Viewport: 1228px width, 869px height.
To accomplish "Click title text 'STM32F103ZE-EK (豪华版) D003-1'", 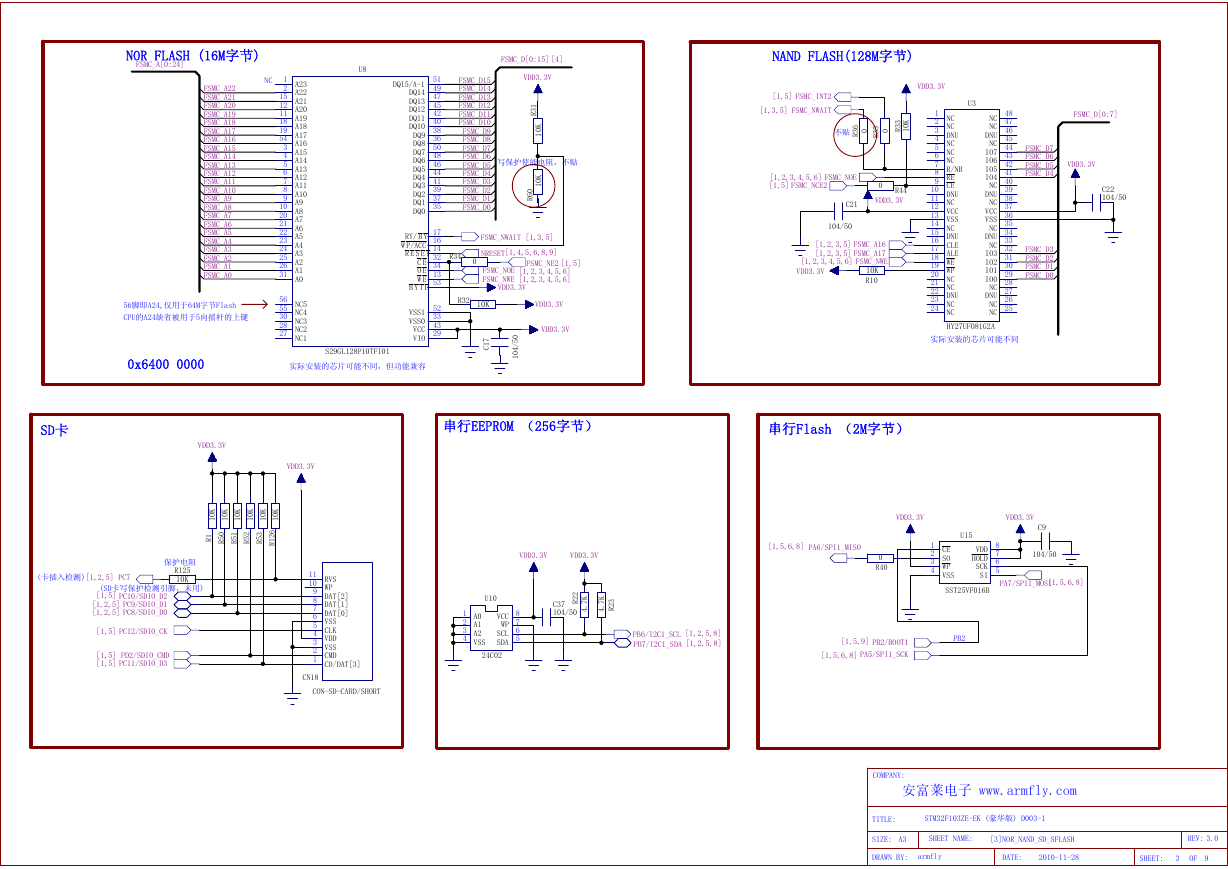I will coord(985,819).
